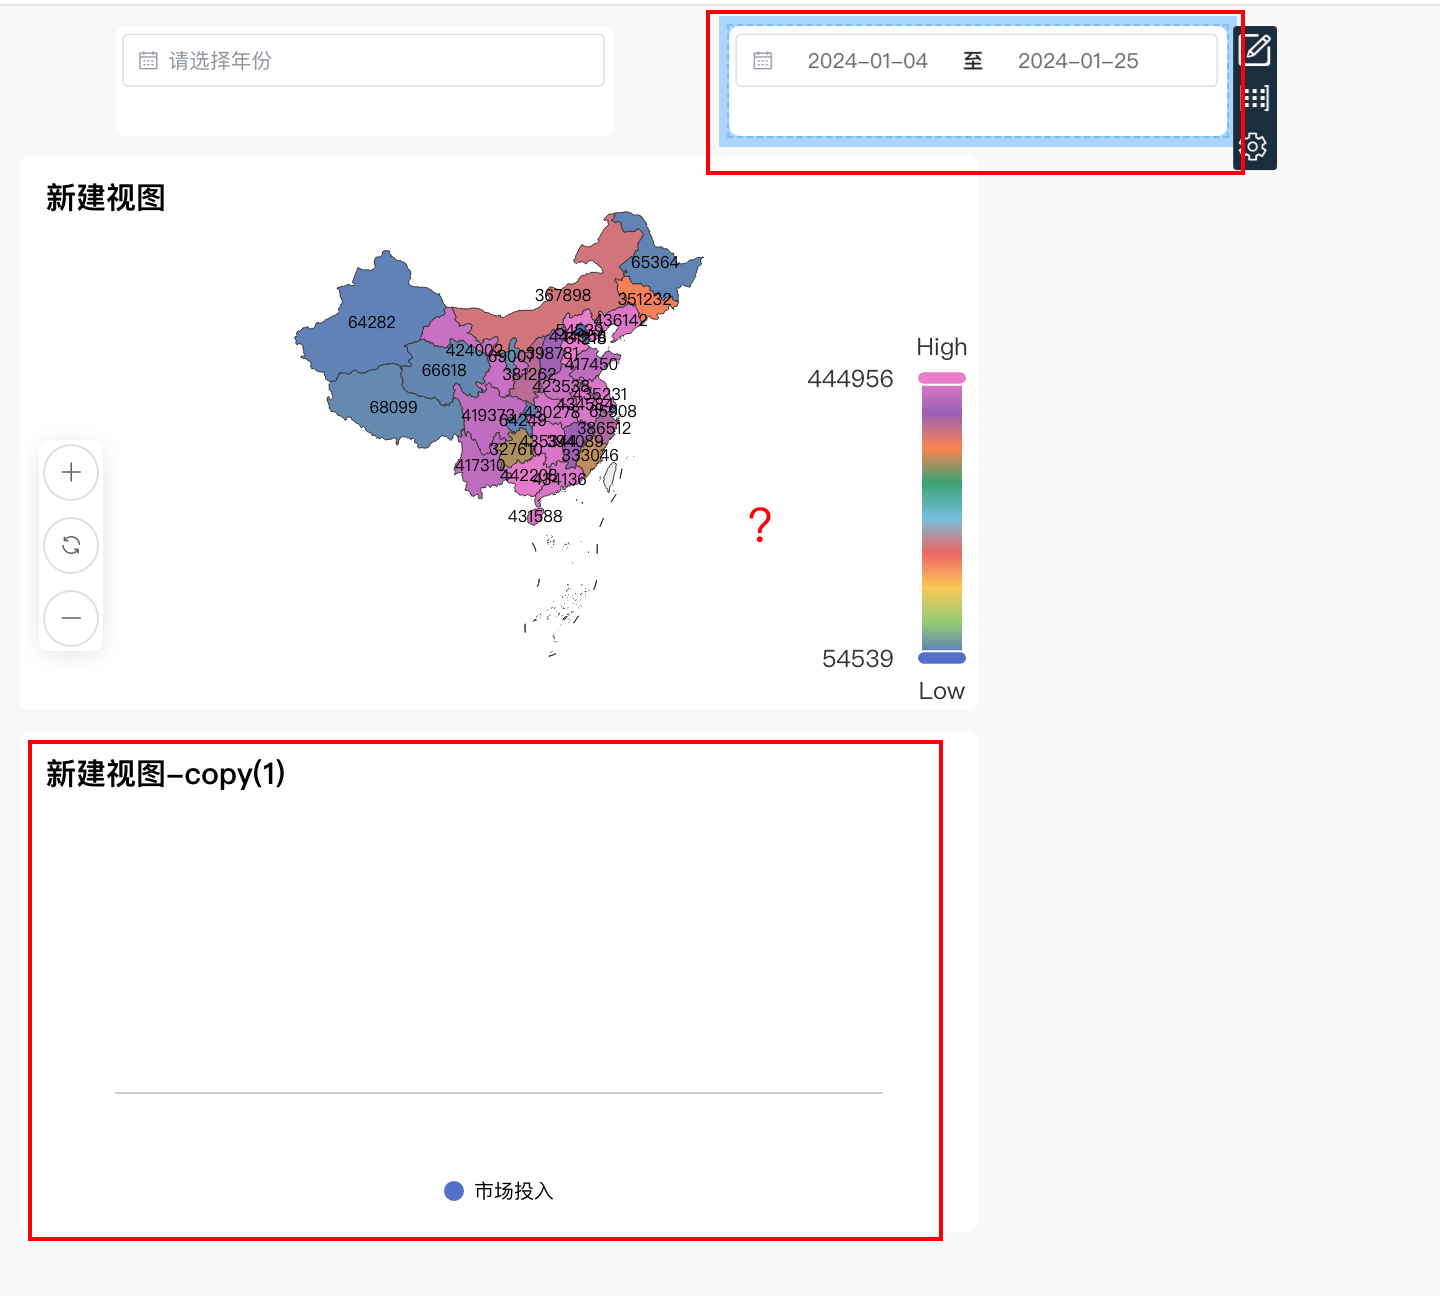Viewport: 1440px width, 1296px height.
Task: Open the 请选择年份 year selector
Action: tap(362, 60)
